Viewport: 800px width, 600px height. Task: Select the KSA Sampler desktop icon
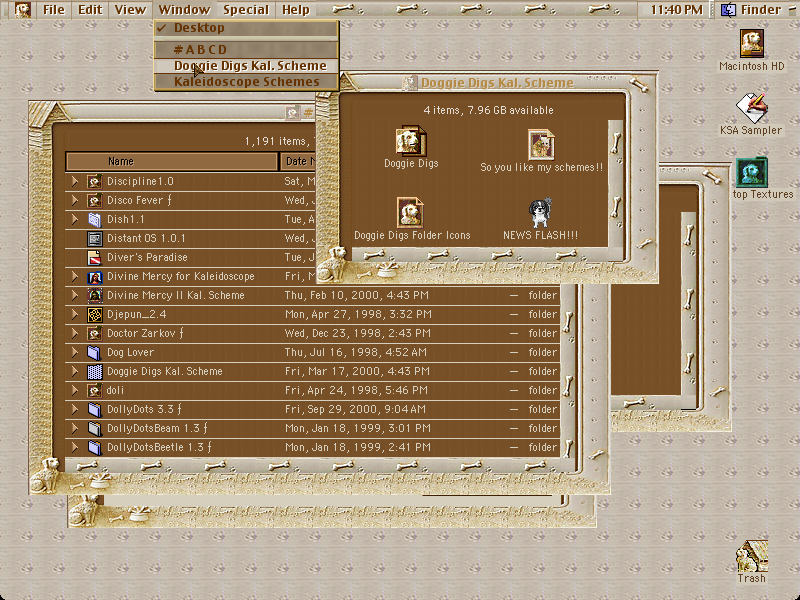751,108
